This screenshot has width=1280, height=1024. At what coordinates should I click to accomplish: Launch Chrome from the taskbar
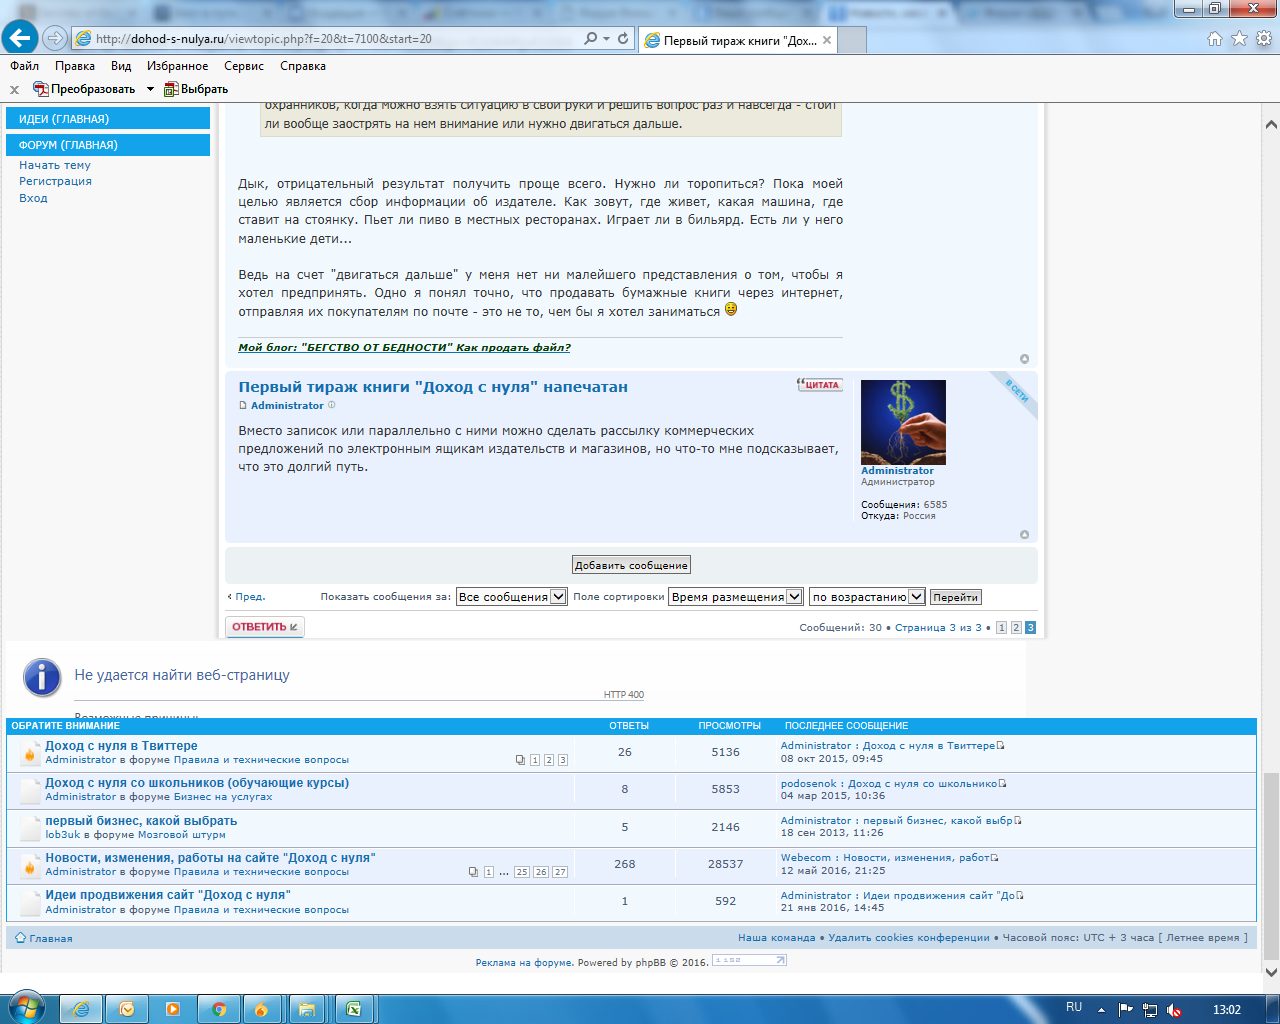point(218,1009)
